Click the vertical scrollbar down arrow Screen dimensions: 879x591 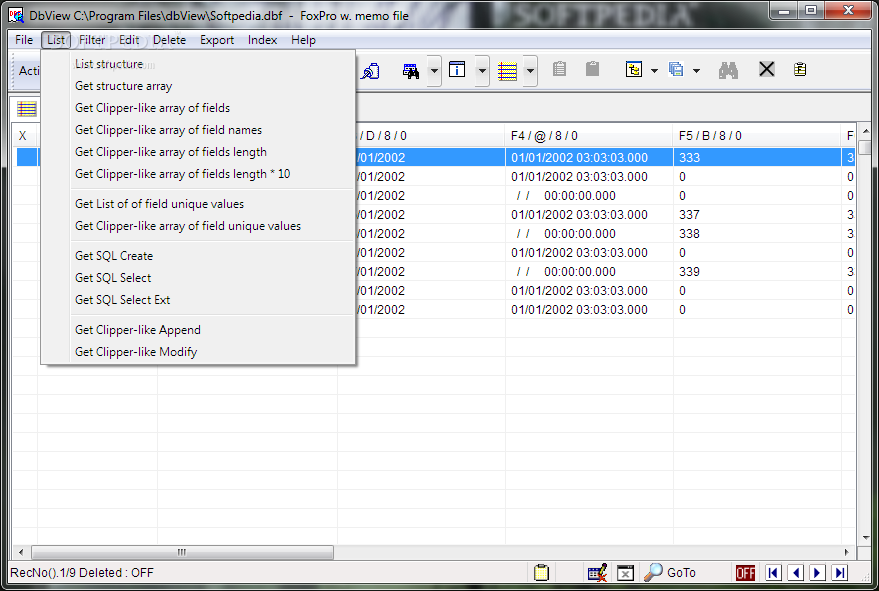click(x=866, y=538)
